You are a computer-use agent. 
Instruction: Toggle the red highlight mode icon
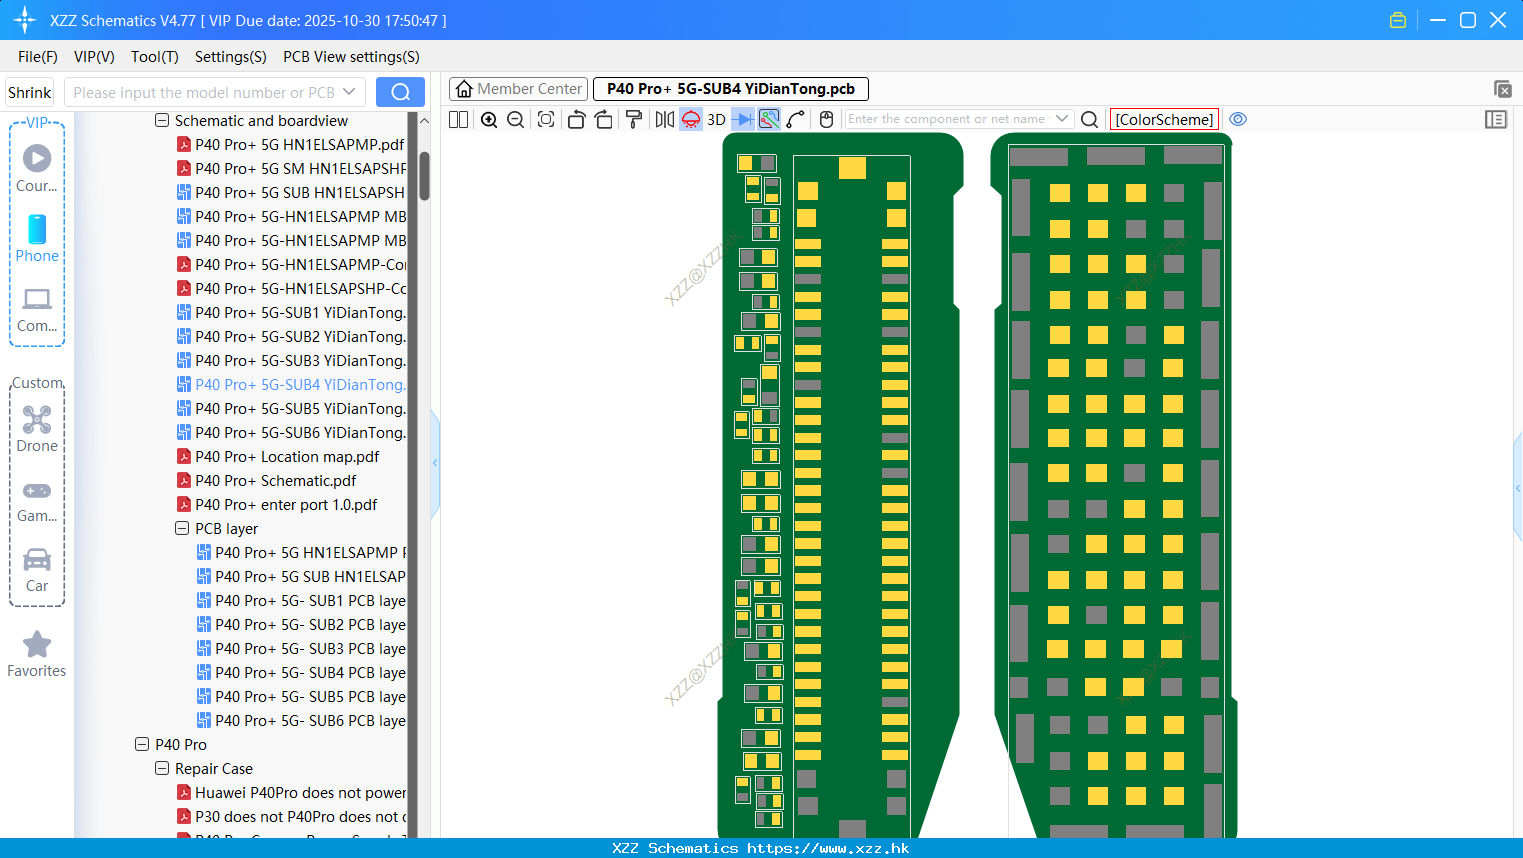[691, 119]
